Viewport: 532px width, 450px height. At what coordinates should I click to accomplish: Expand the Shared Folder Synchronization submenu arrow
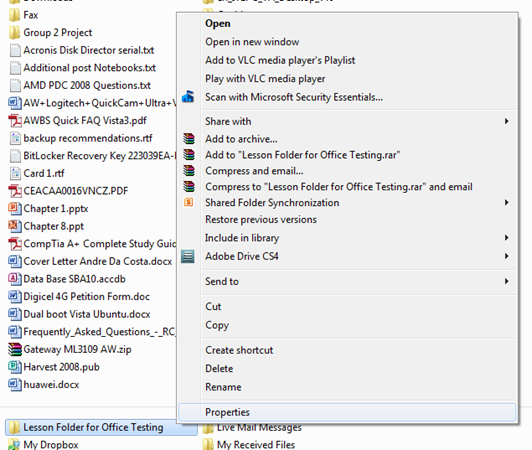tap(507, 203)
